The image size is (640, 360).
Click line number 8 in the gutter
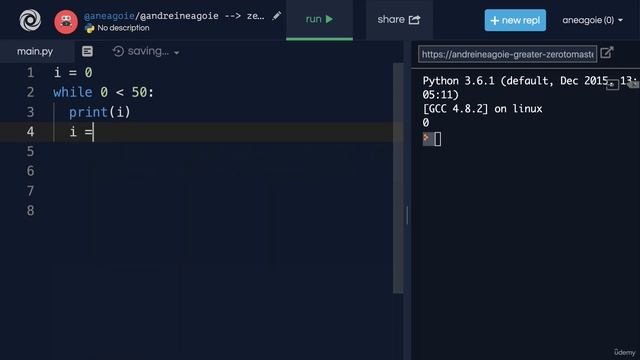click(x=31, y=211)
